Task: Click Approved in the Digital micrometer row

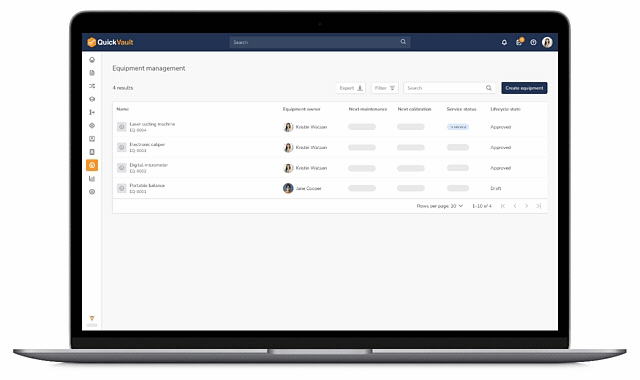Action: (x=500, y=168)
